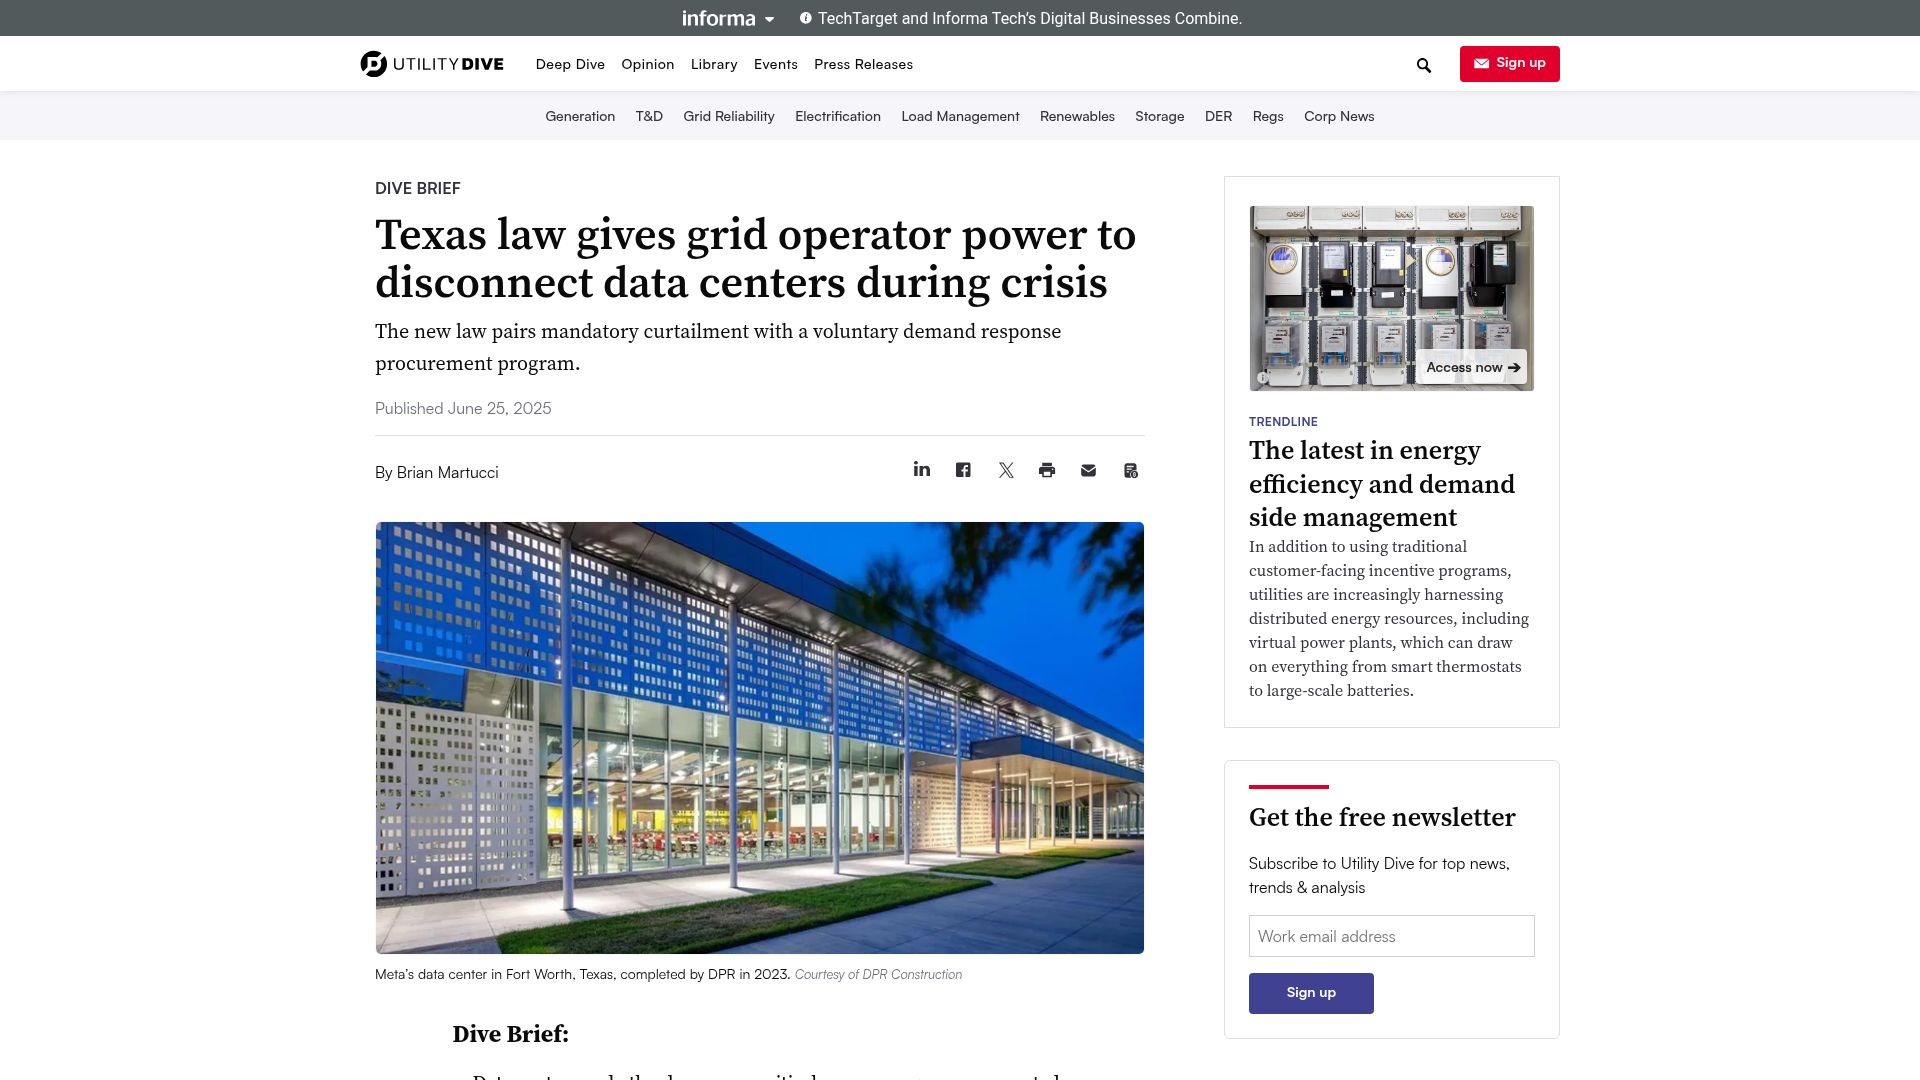Click the Dive Brief: subheading
Screen dimensions: 1920x1080
click(x=511, y=1034)
